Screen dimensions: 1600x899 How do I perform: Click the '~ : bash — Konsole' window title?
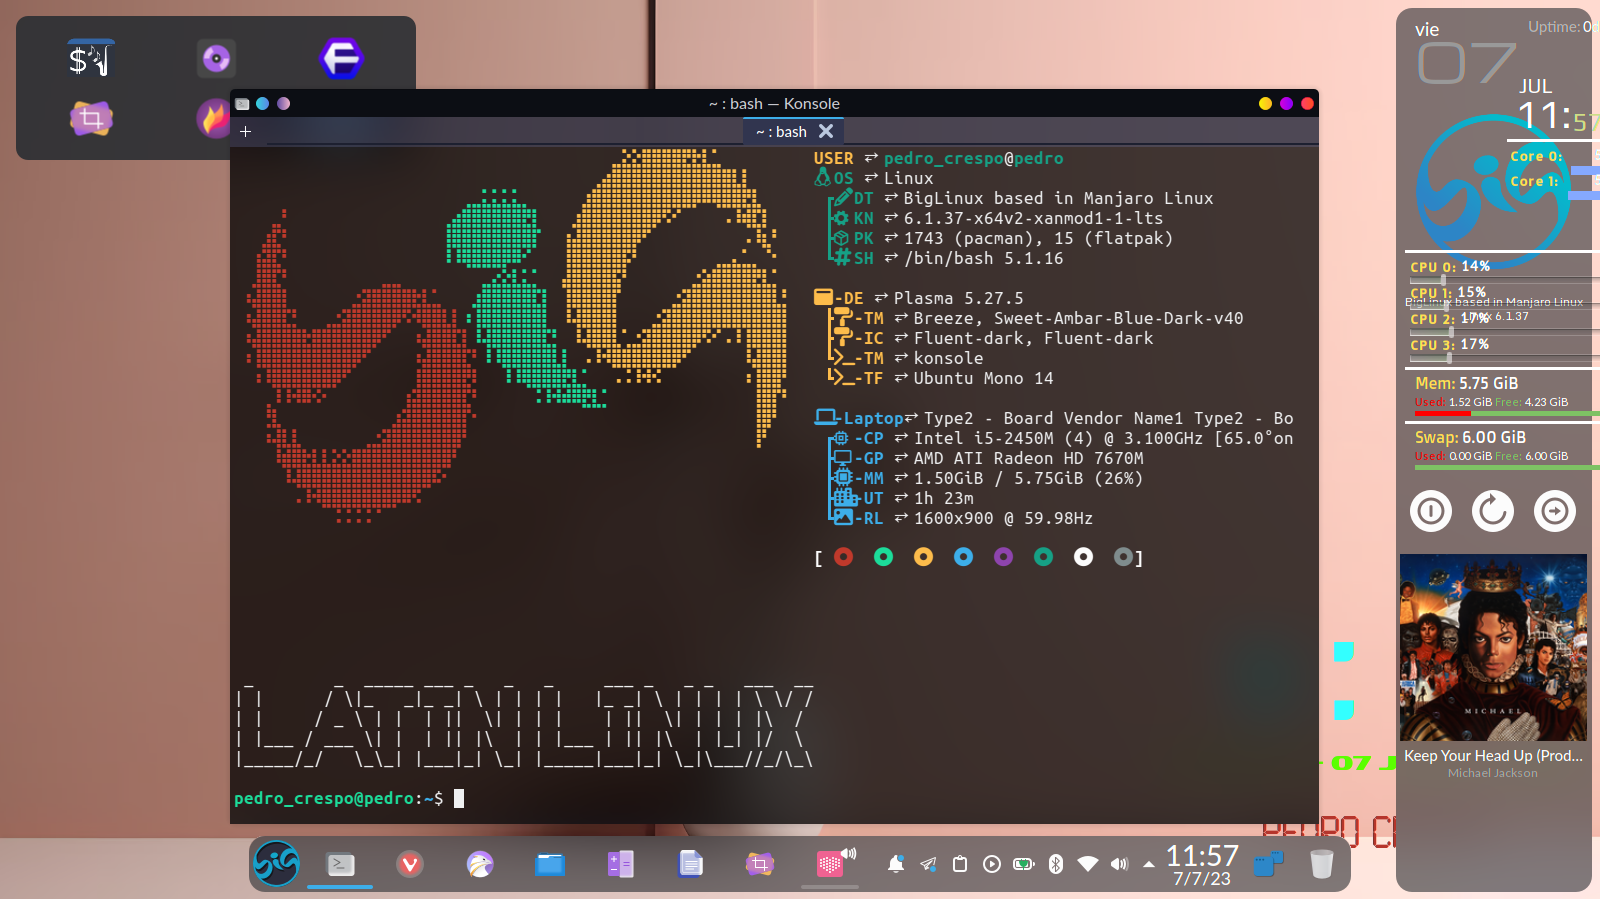click(774, 103)
